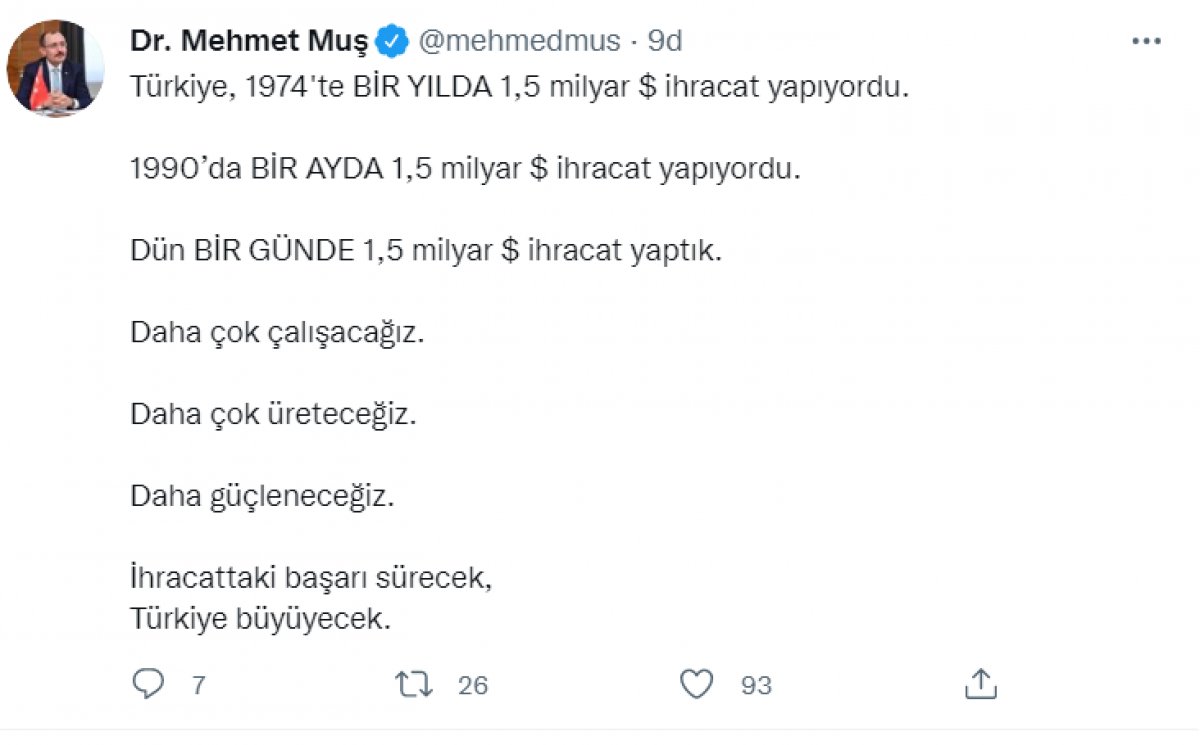Click the reply speech-bubble icon
The height and width of the screenshot is (745, 1200).
coord(148,684)
